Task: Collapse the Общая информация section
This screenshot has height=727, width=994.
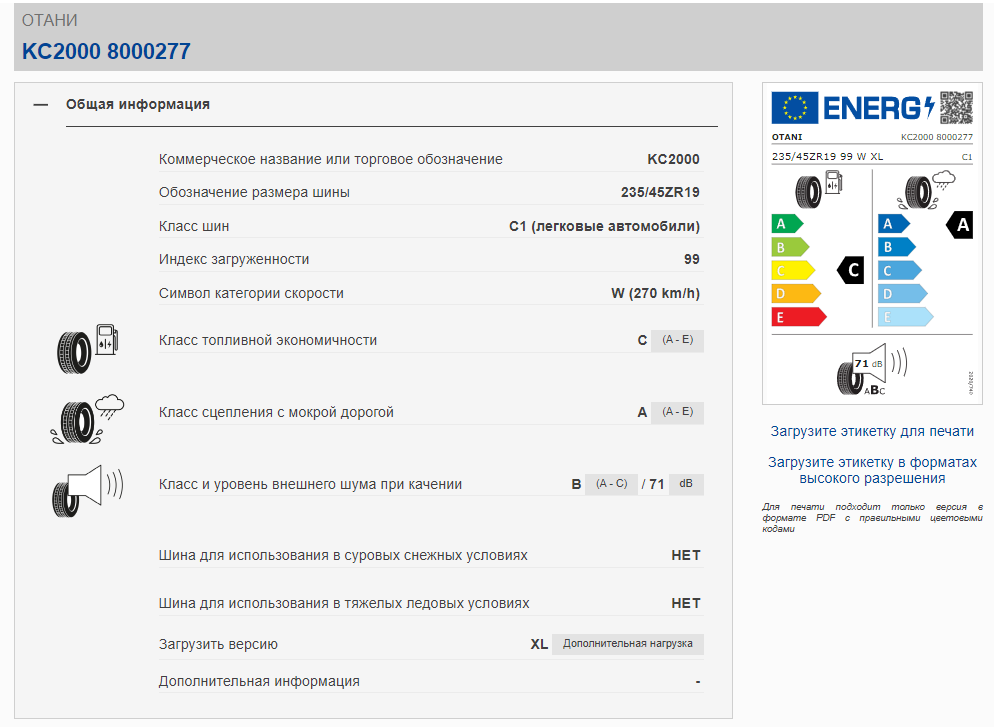Action: [x=41, y=105]
